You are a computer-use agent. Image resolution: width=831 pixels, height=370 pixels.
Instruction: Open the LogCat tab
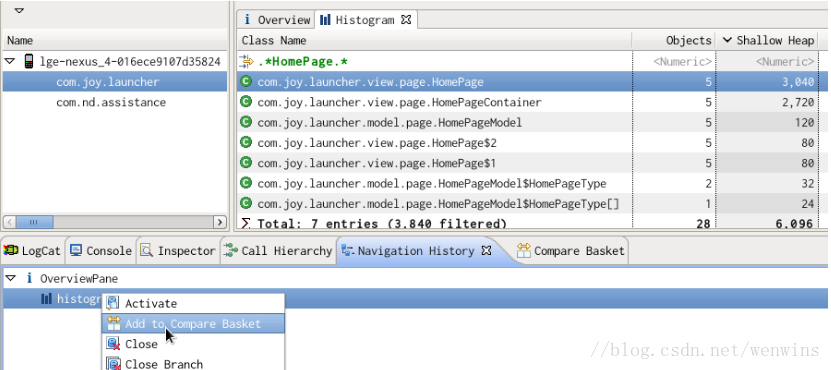point(32,251)
